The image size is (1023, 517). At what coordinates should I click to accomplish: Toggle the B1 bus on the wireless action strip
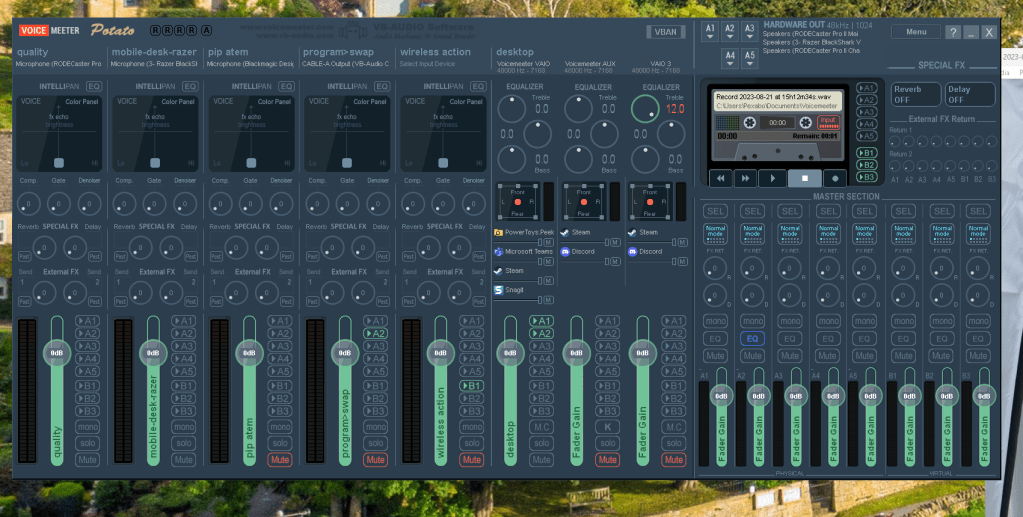[x=471, y=386]
